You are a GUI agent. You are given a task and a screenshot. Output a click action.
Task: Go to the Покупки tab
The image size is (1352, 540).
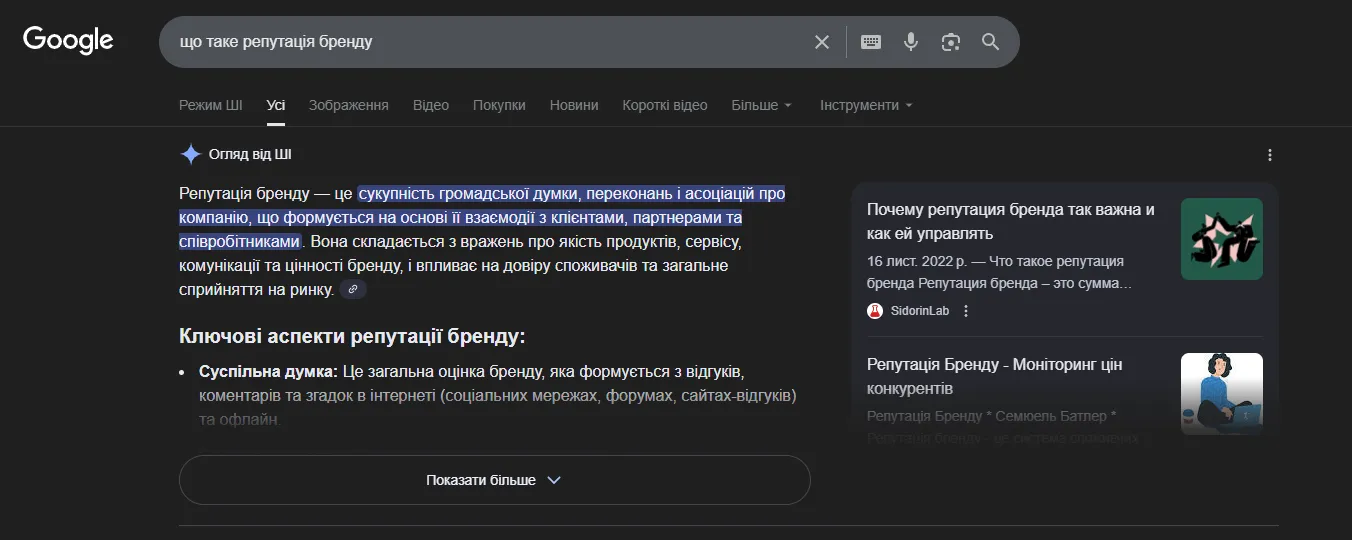coord(499,105)
